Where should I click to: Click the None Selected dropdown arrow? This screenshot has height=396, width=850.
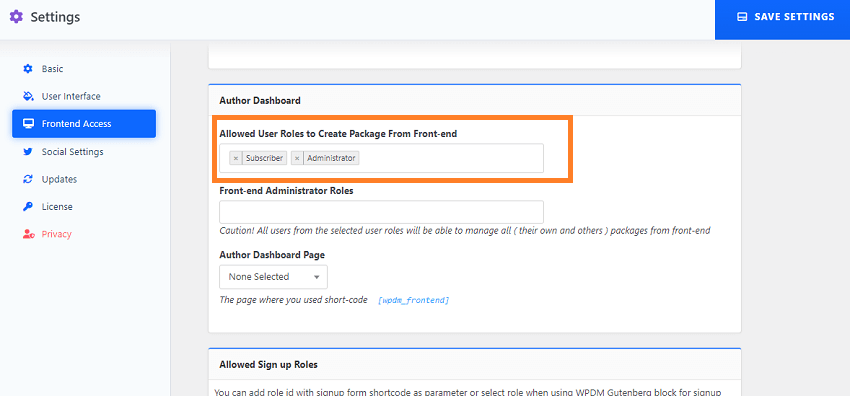[317, 277]
